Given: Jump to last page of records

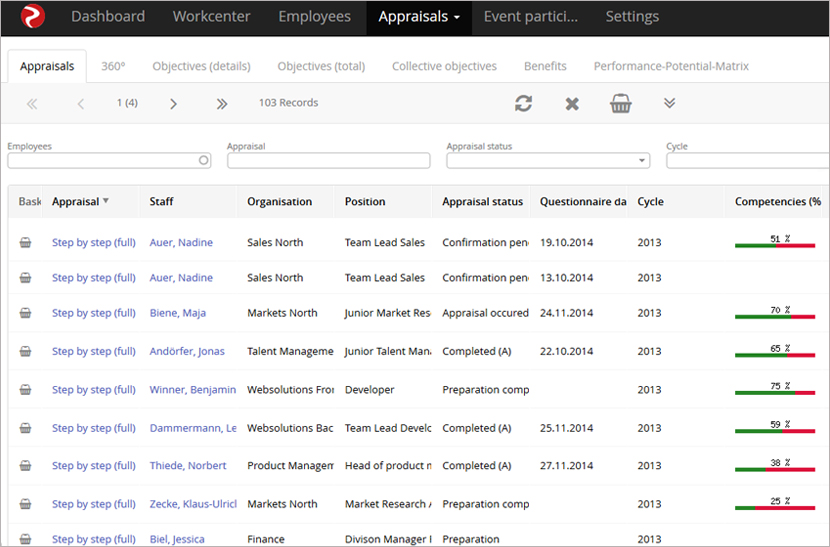Looking at the screenshot, I should (x=221, y=103).
